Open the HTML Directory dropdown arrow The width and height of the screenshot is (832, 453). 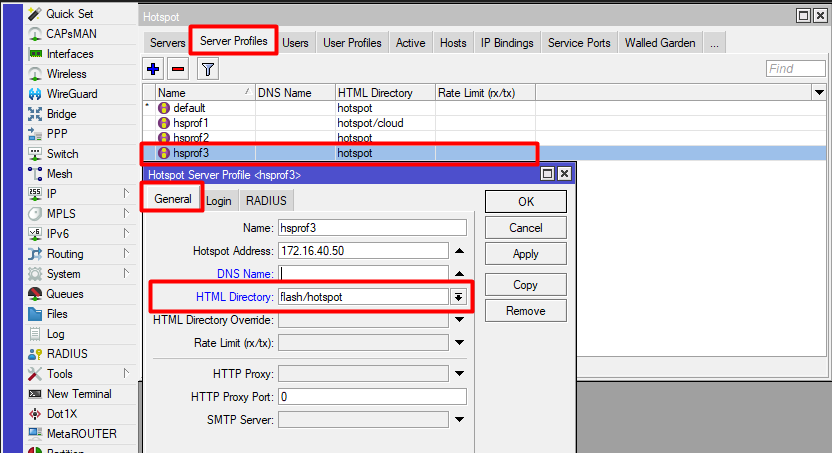coord(459,297)
